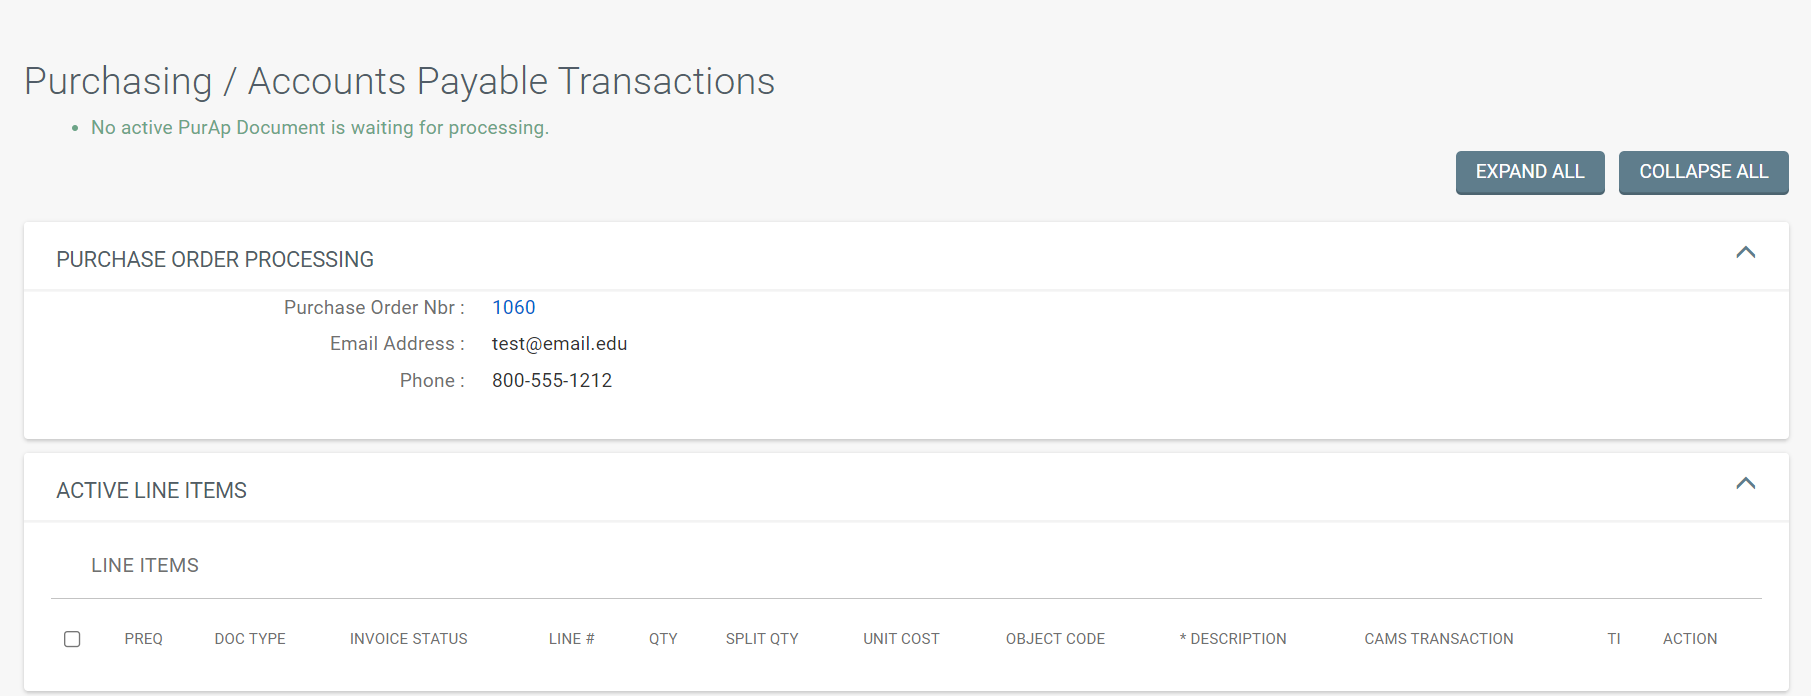This screenshot has width=1811, height=696.
Task: Click the Action column header
Action: coord(1690,639)
